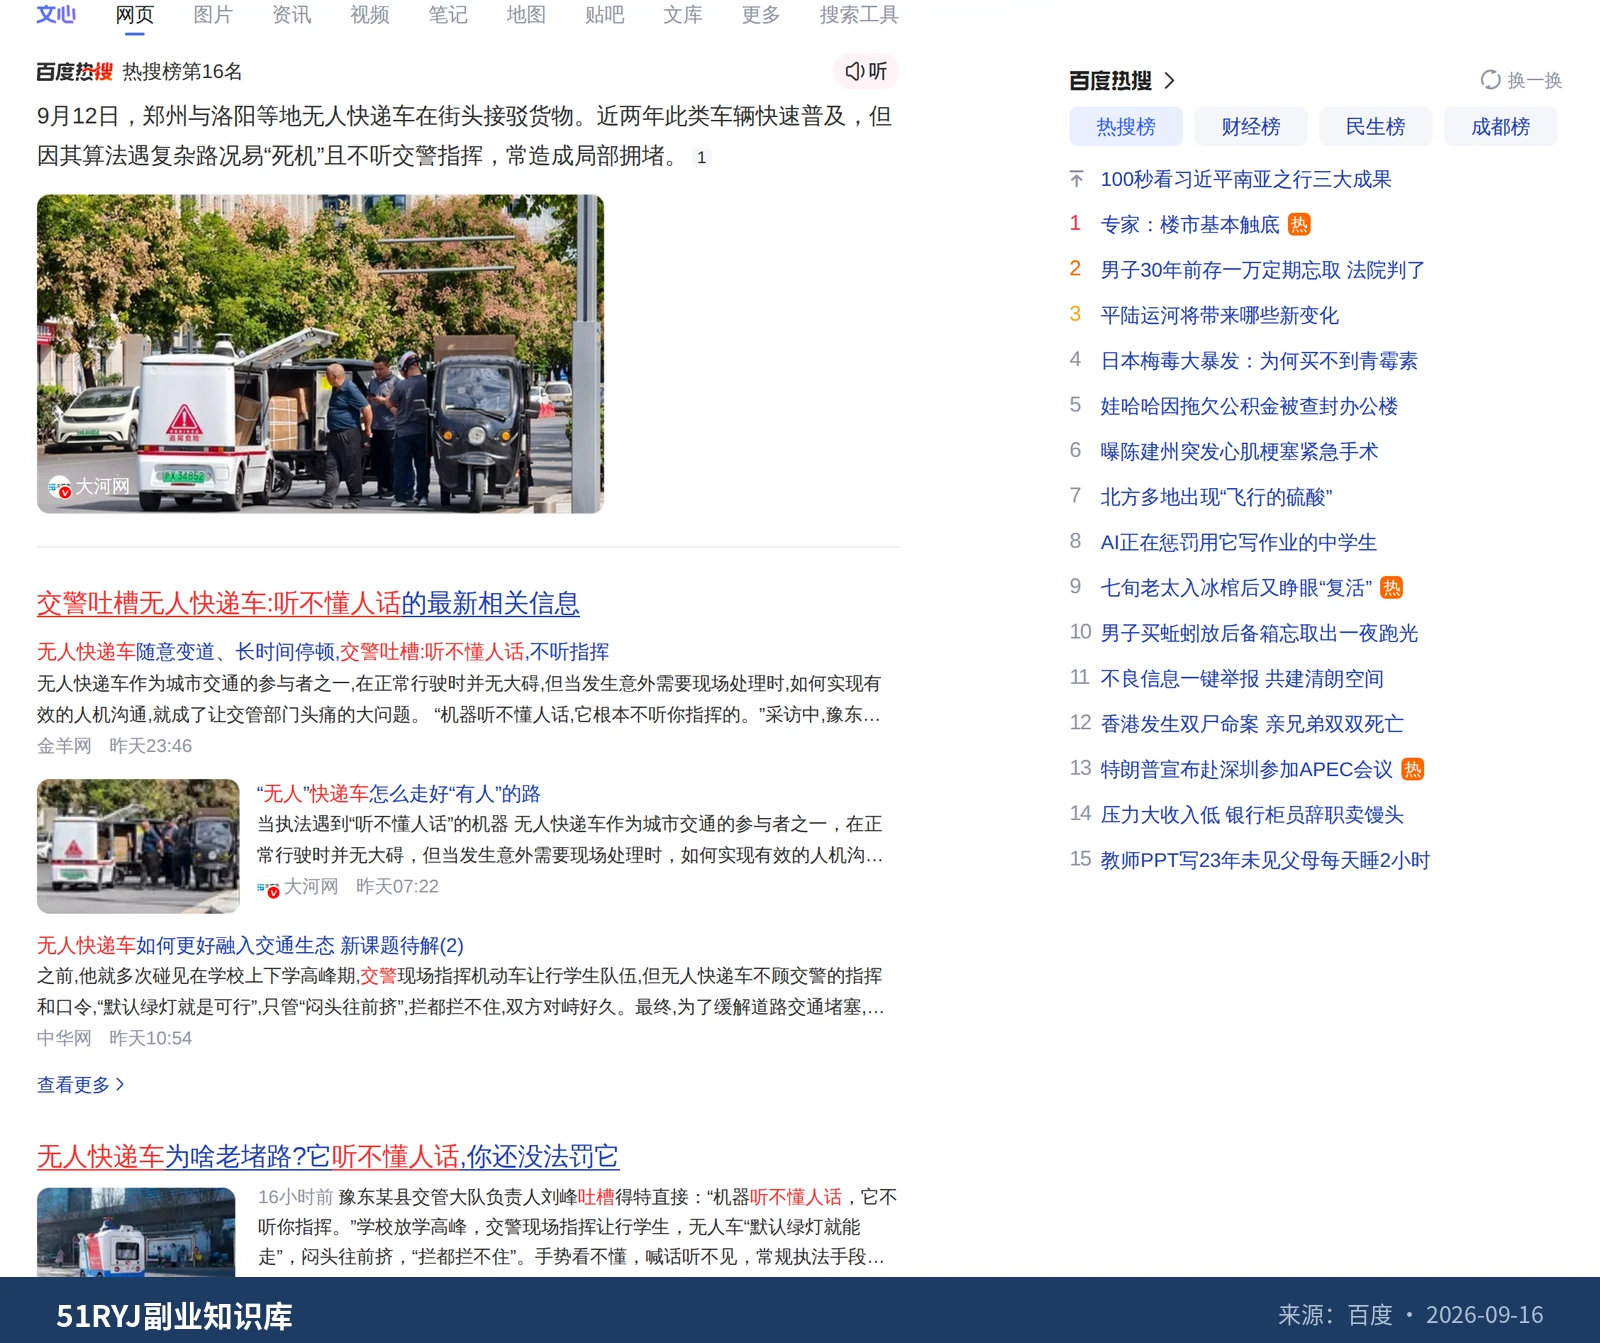
Task: Select the 网页 tab
Action: (135, 15)
